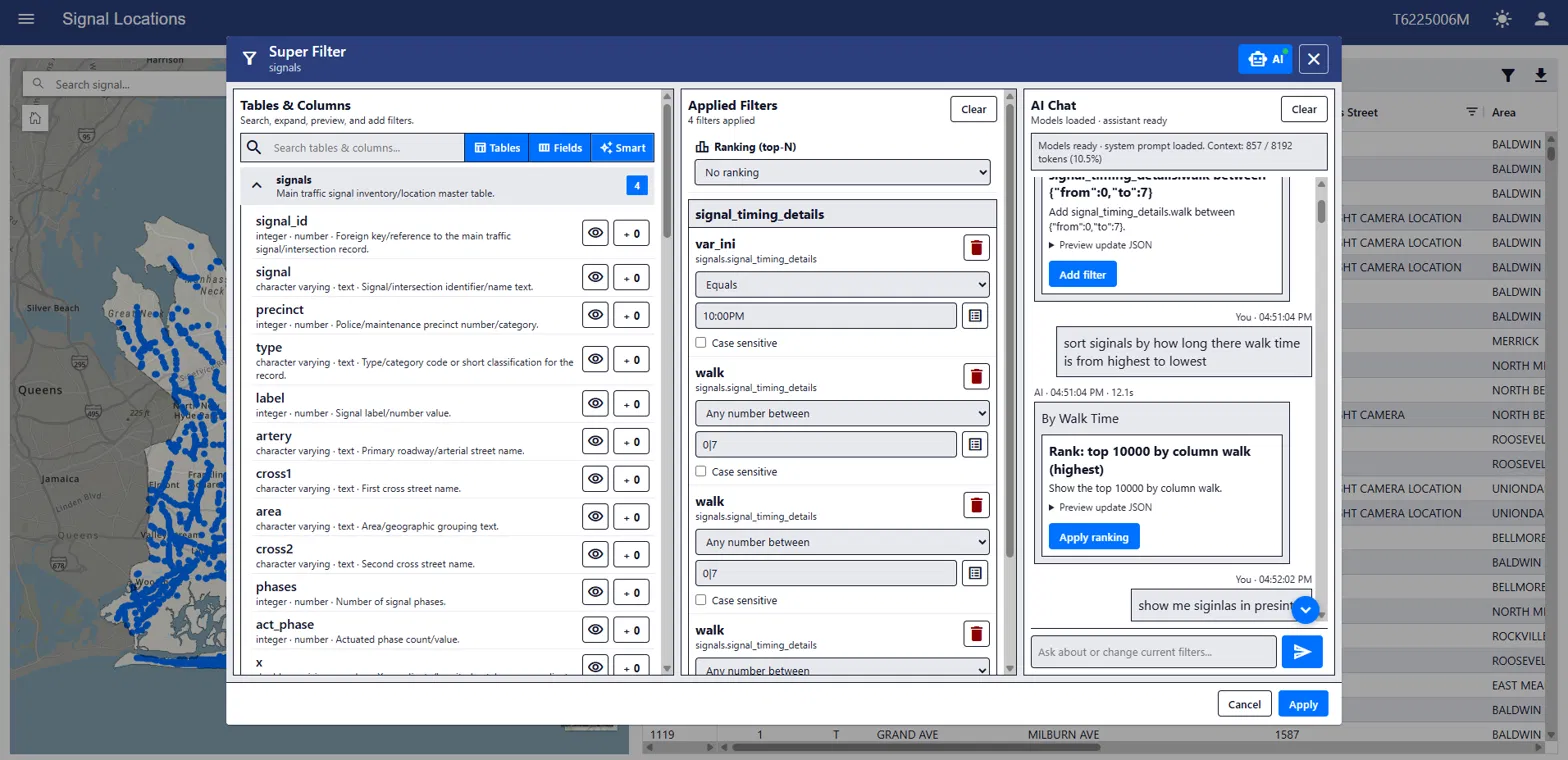Clear all applied filters
This screenshot has height=760, width=1568.
(x=973, y=109)
